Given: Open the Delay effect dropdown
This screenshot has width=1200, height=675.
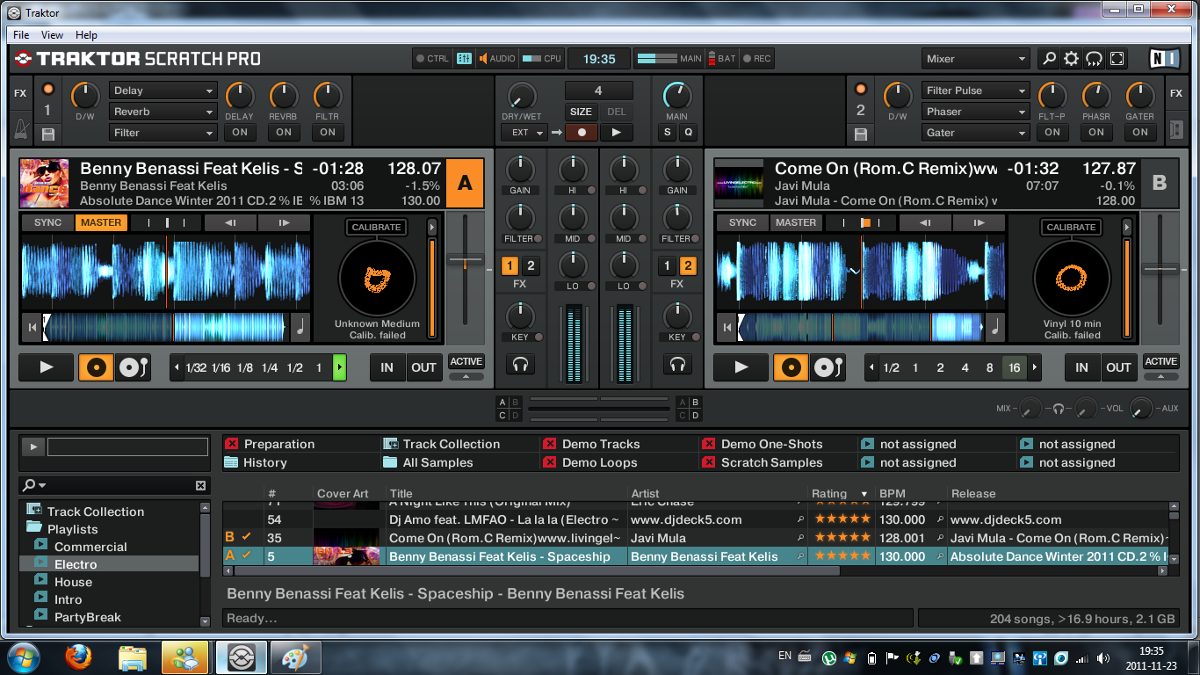Looking at the screenshot, I should tap(164, 90).
